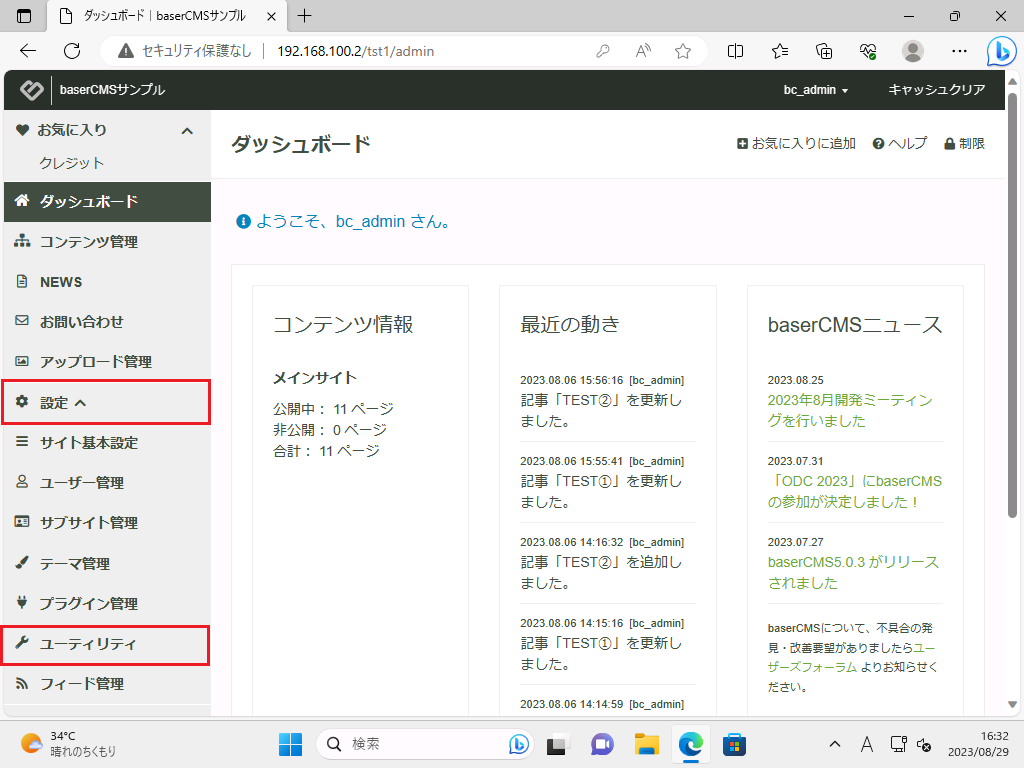Click the browser address bar URL
This screenshot has height=768, width=1024.
click(355, 51)
